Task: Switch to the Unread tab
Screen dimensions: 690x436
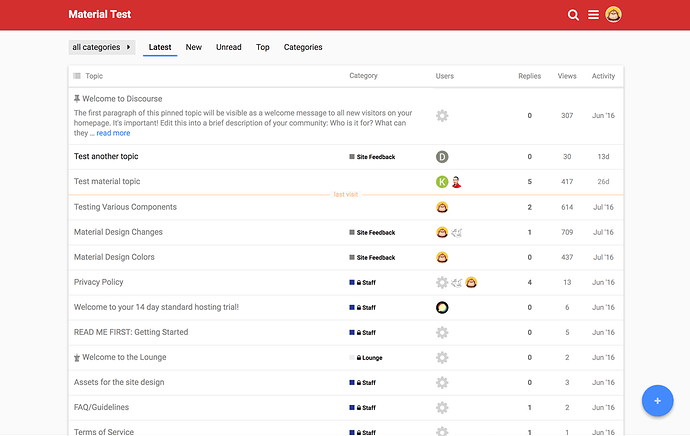Action: coord(229,47)
